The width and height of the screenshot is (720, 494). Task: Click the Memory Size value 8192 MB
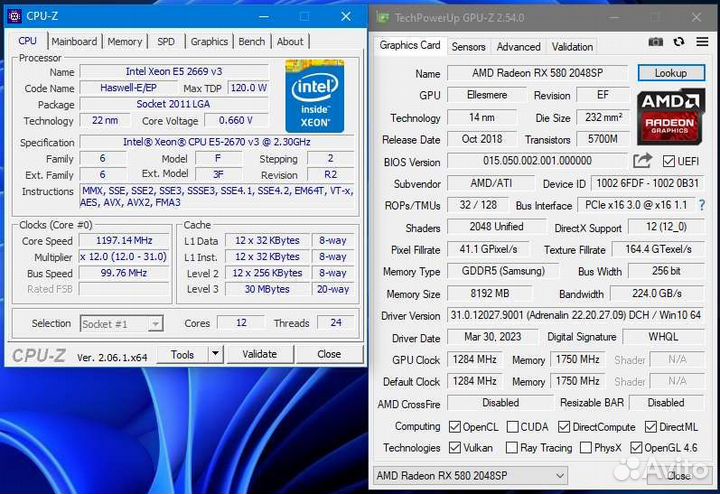pyautogui.click(x=489, y=293)
